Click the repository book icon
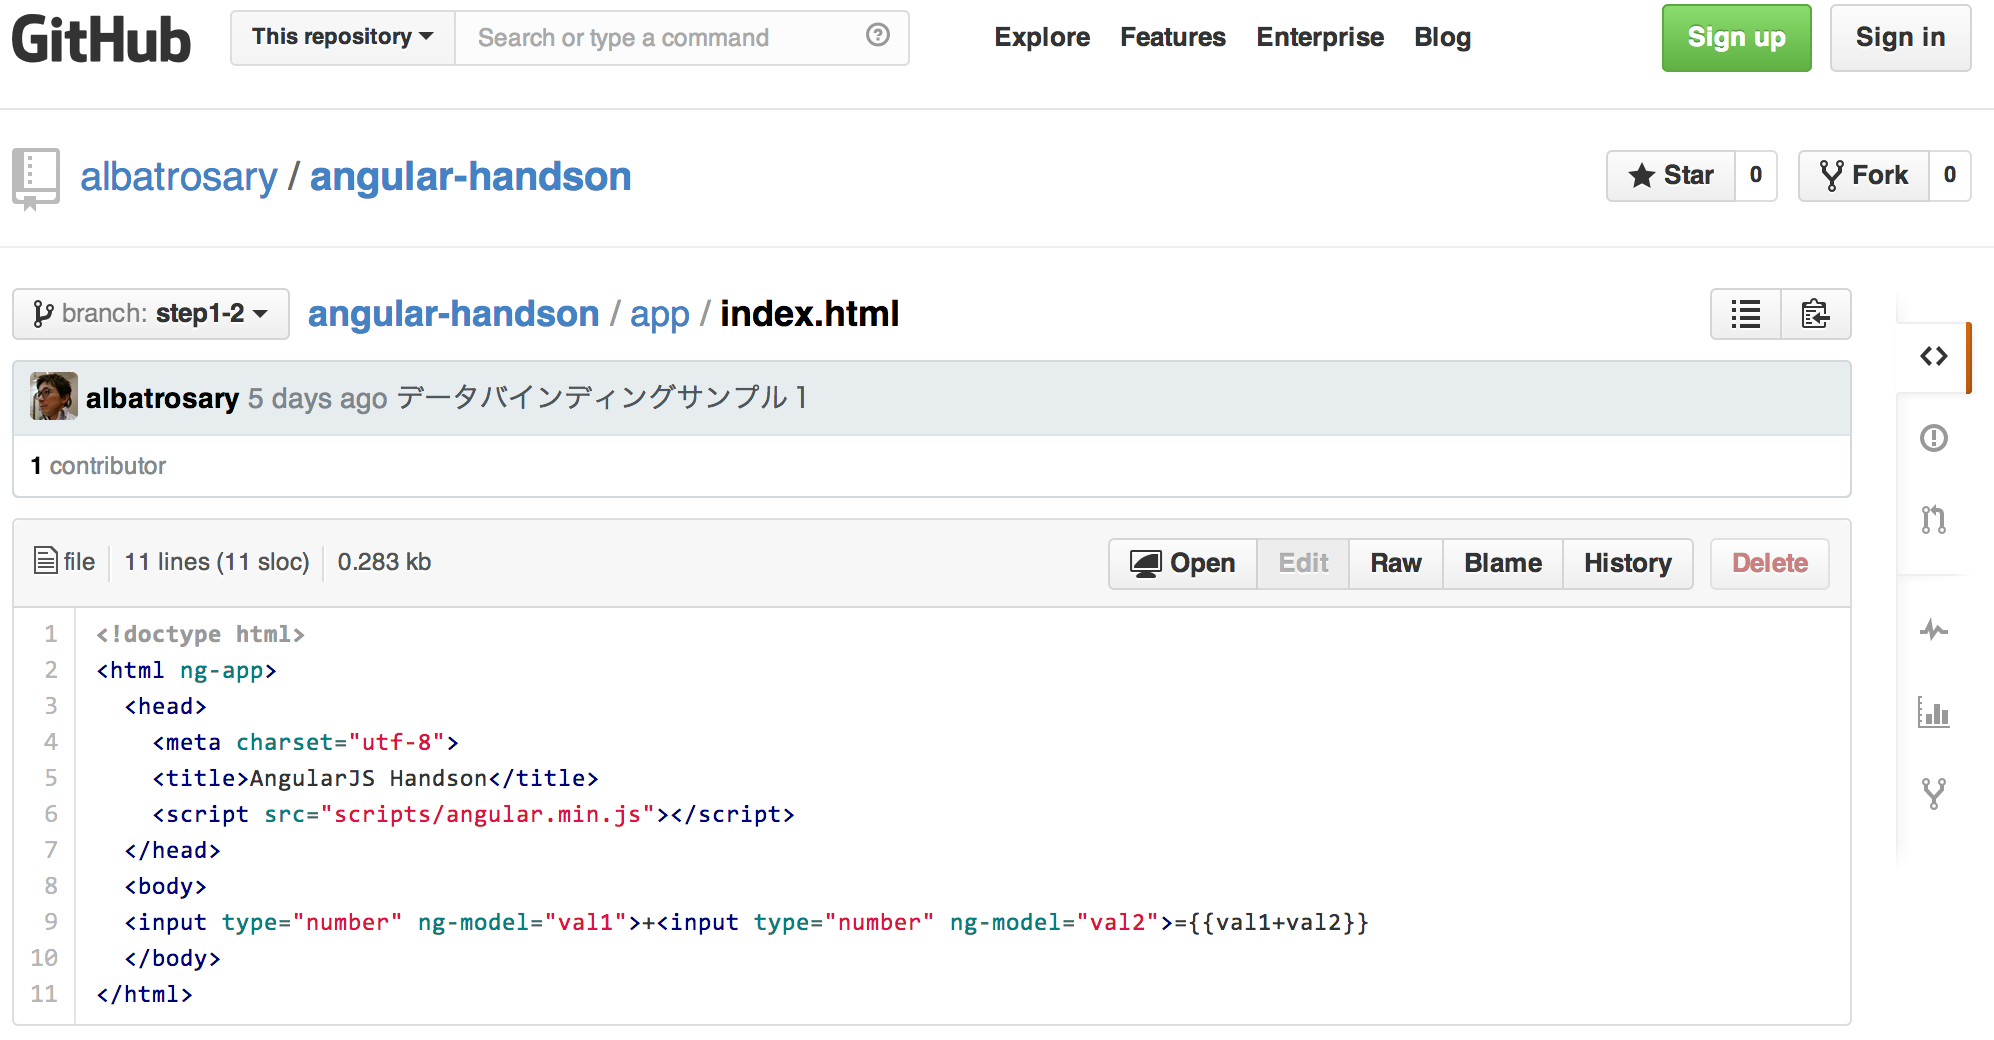Image resolution: width=1994 pixels, height=1040 pixels. pos(36,178)
